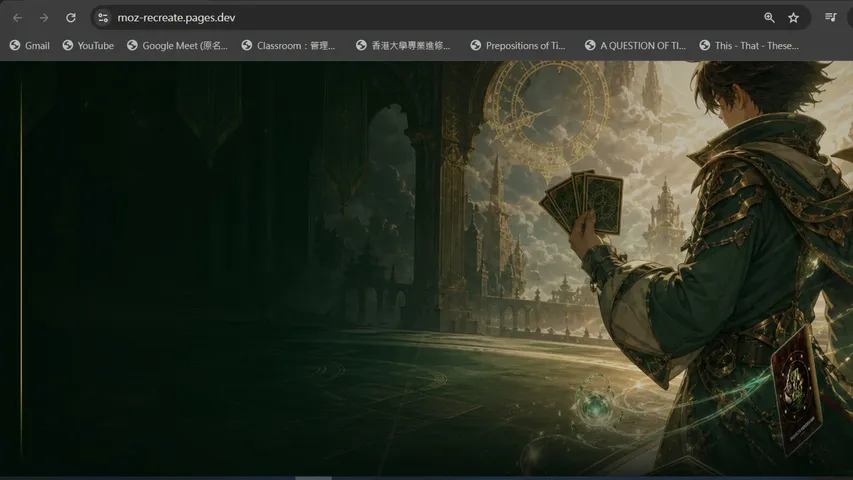Open the A QUESTION OF TI... bookmark

click(x=635, y=46)
